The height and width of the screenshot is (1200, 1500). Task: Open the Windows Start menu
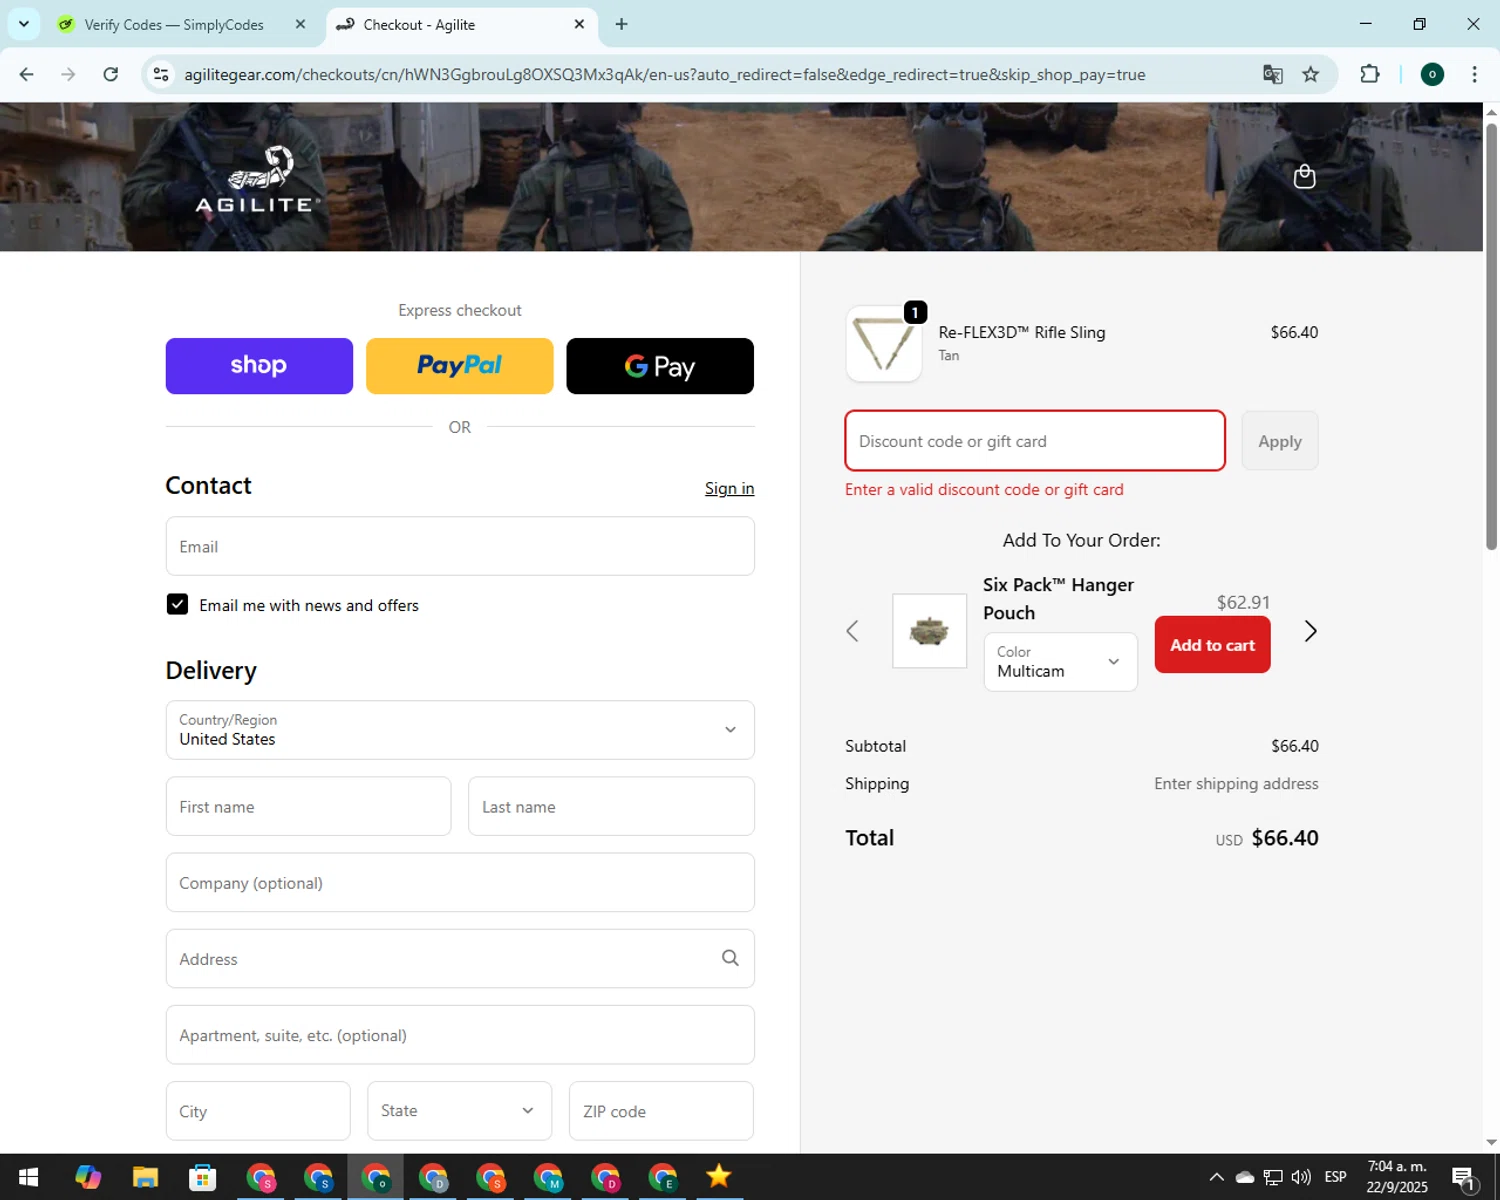coord(29,1177)
